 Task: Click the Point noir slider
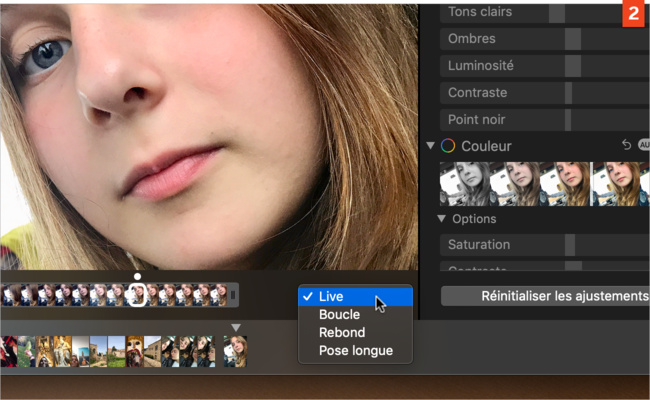click(545, 120)
